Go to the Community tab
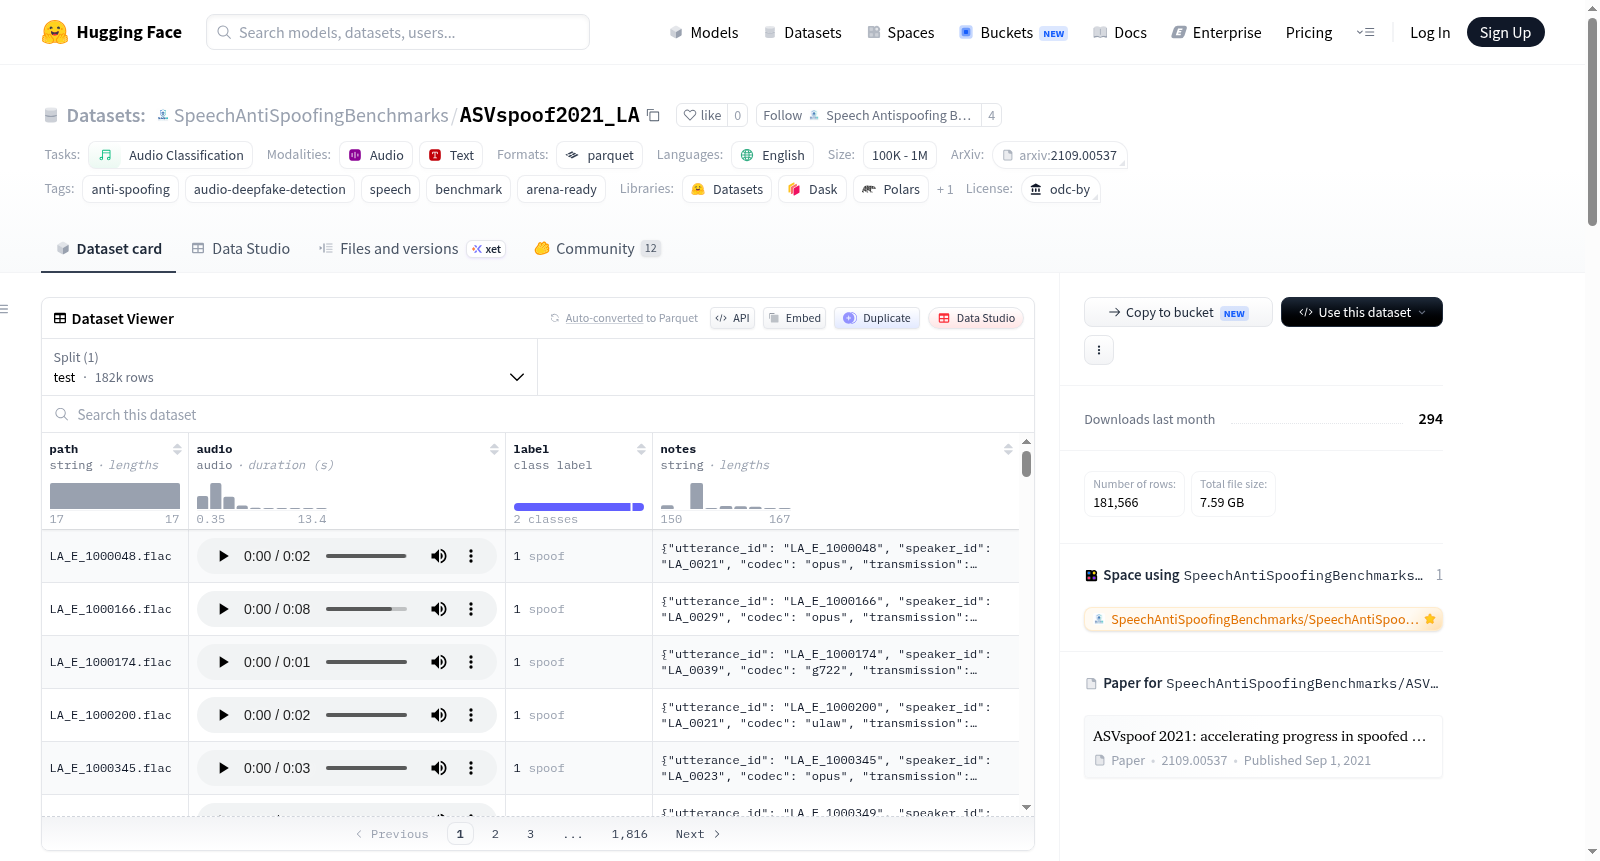This screenshot has width=1600, height=861. click(x=597, y=249)
